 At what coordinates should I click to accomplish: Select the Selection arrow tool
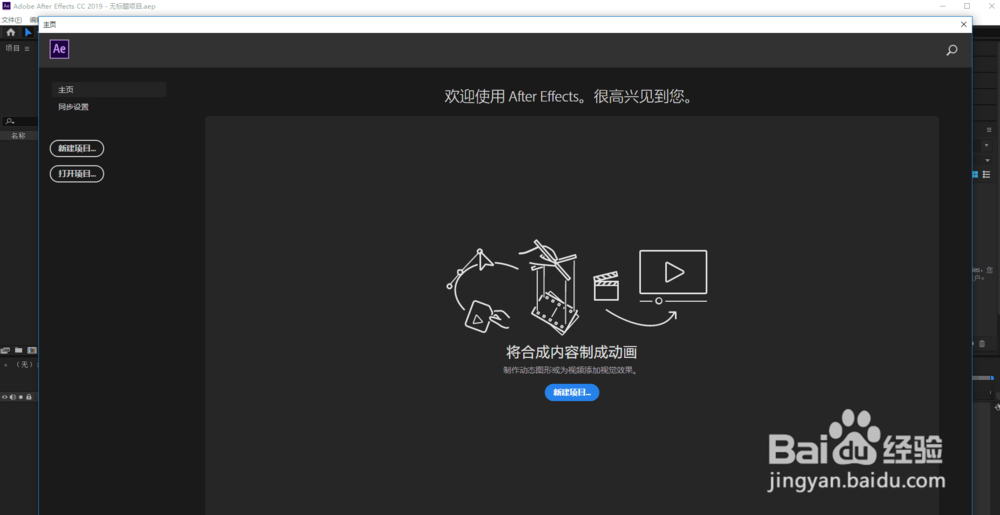pos(29,33)
